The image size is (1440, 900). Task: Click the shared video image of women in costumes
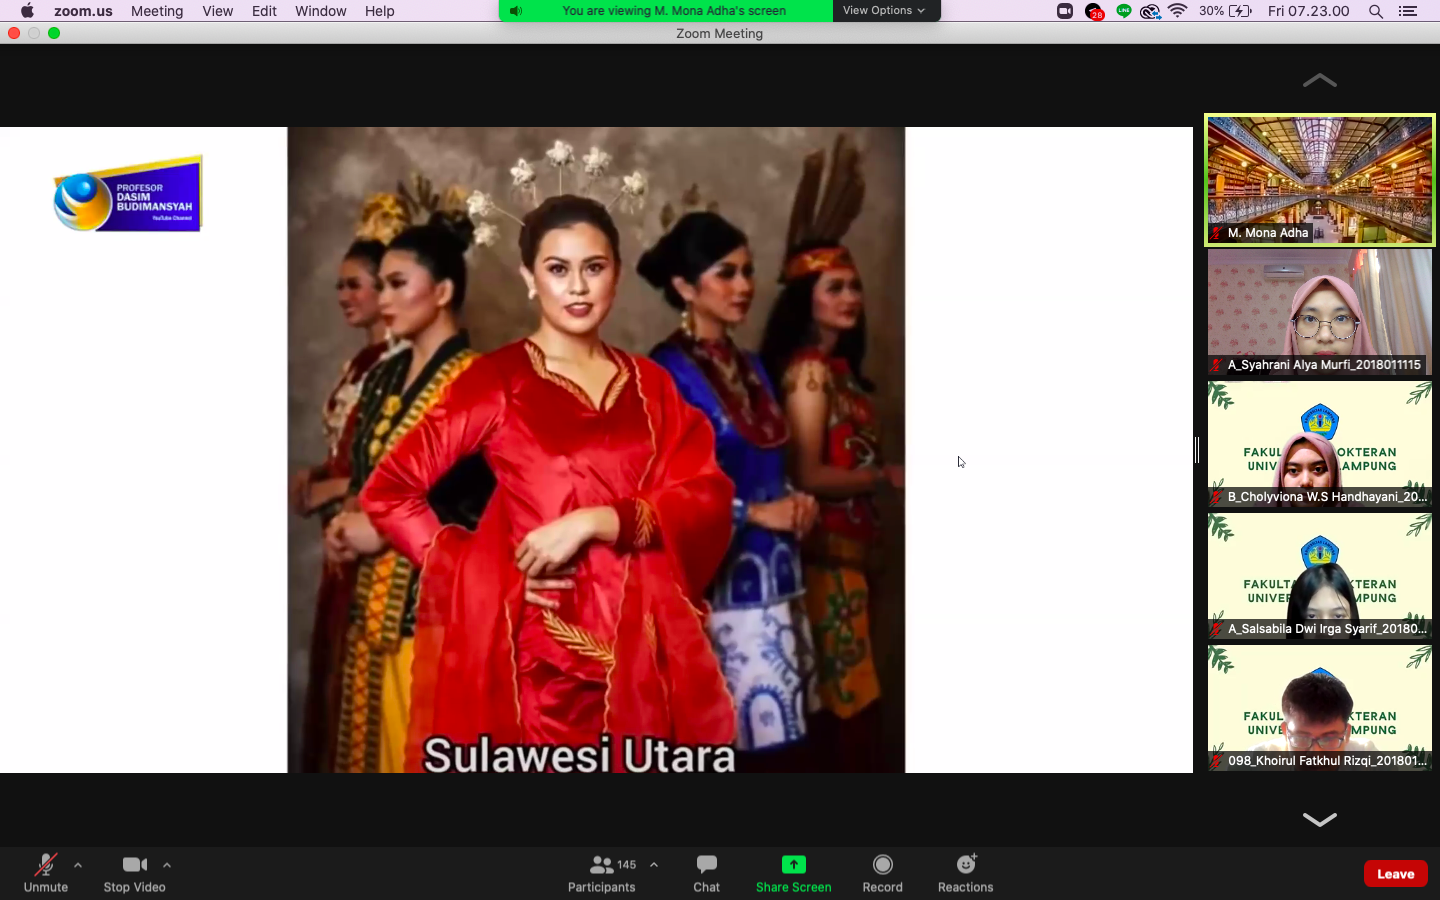pyautogui.click(x=596, y=450)
